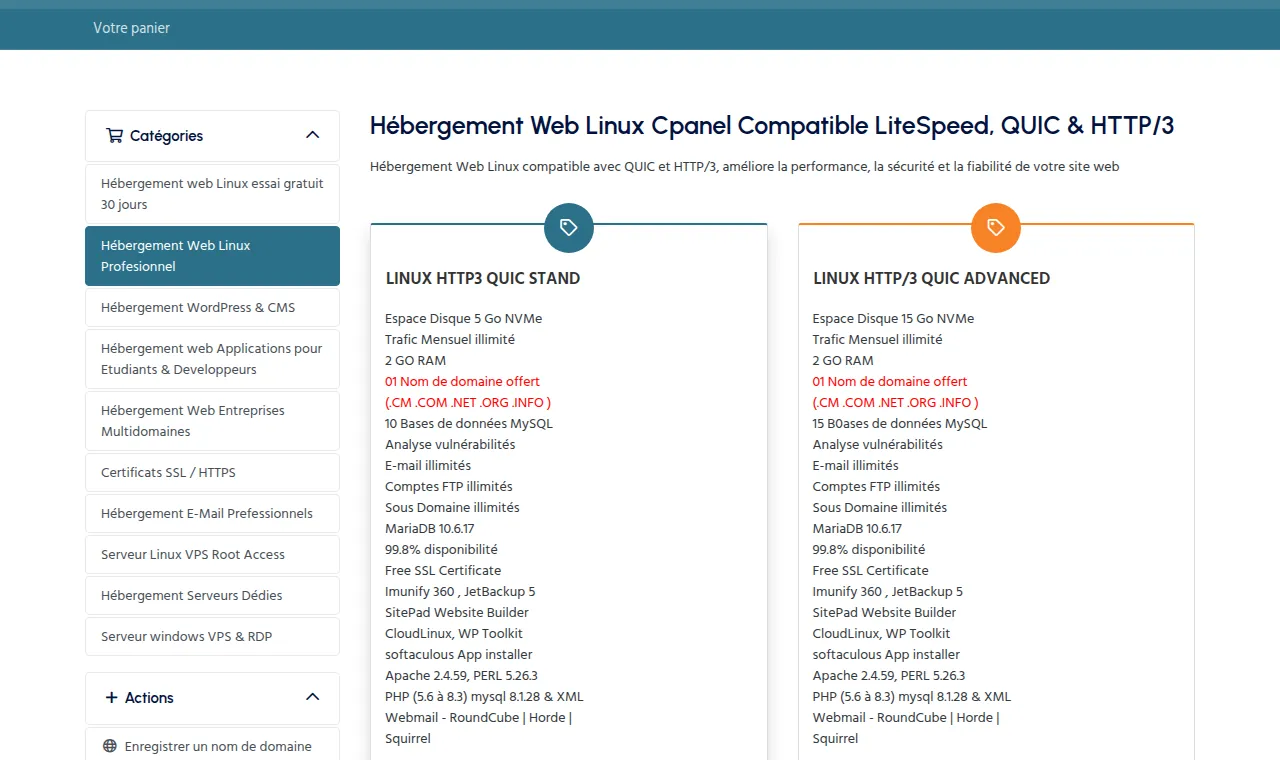Open Hébergement E-Mail Prefessionnels category
Screen dimensions: 1280x760
pos(212,513)
